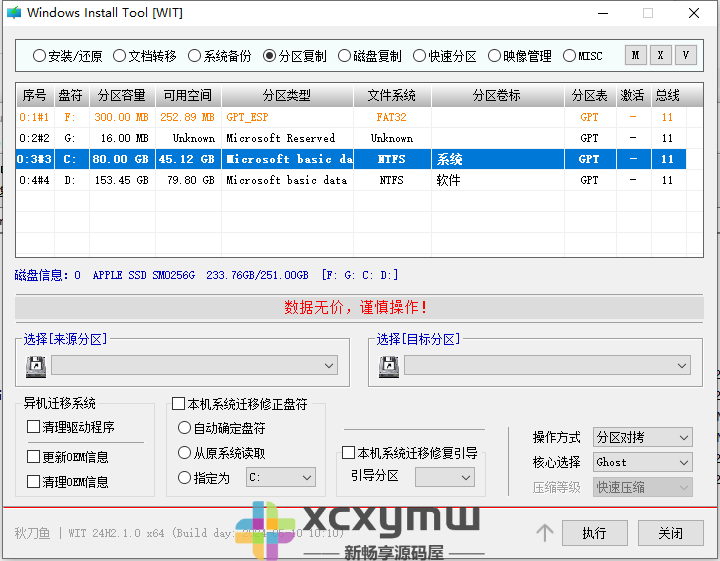Minimize the WIT window
720x561 pixels.
(x=603, y=13)
